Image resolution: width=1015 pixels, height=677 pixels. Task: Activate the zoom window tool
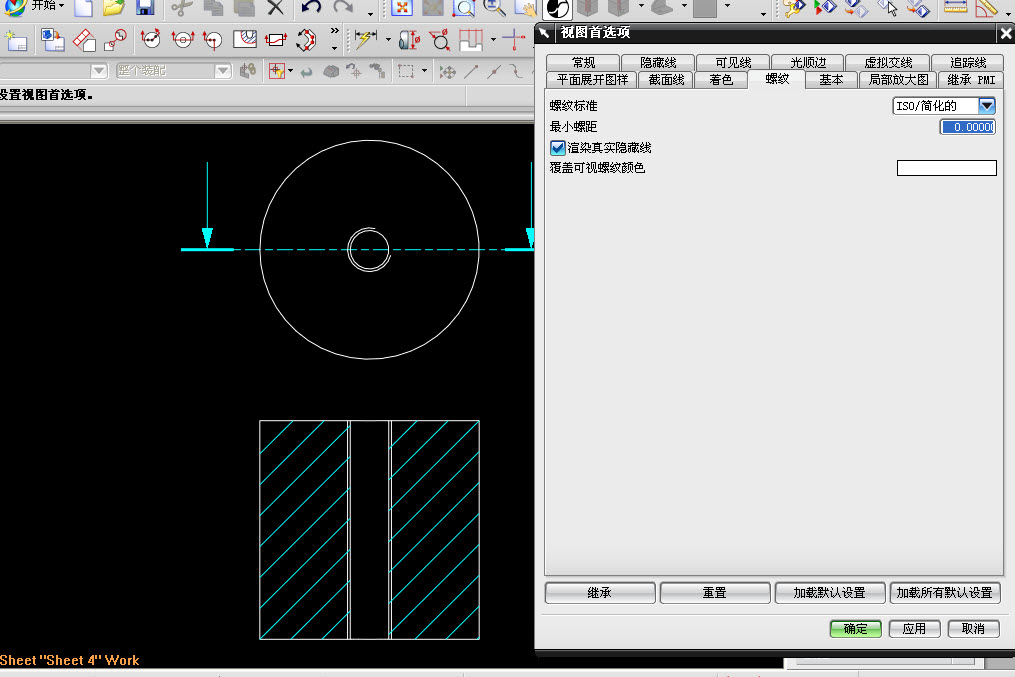[x=463, y=8]
